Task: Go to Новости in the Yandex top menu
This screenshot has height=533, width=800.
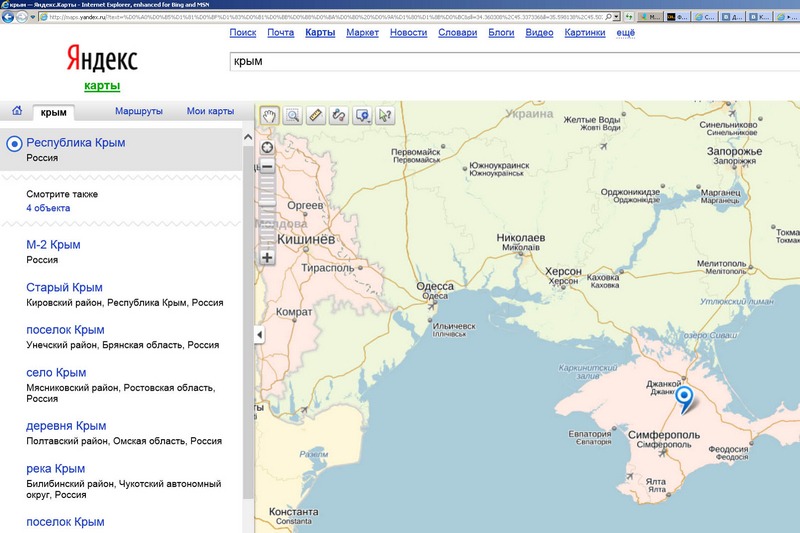Action: pos(408,33)
